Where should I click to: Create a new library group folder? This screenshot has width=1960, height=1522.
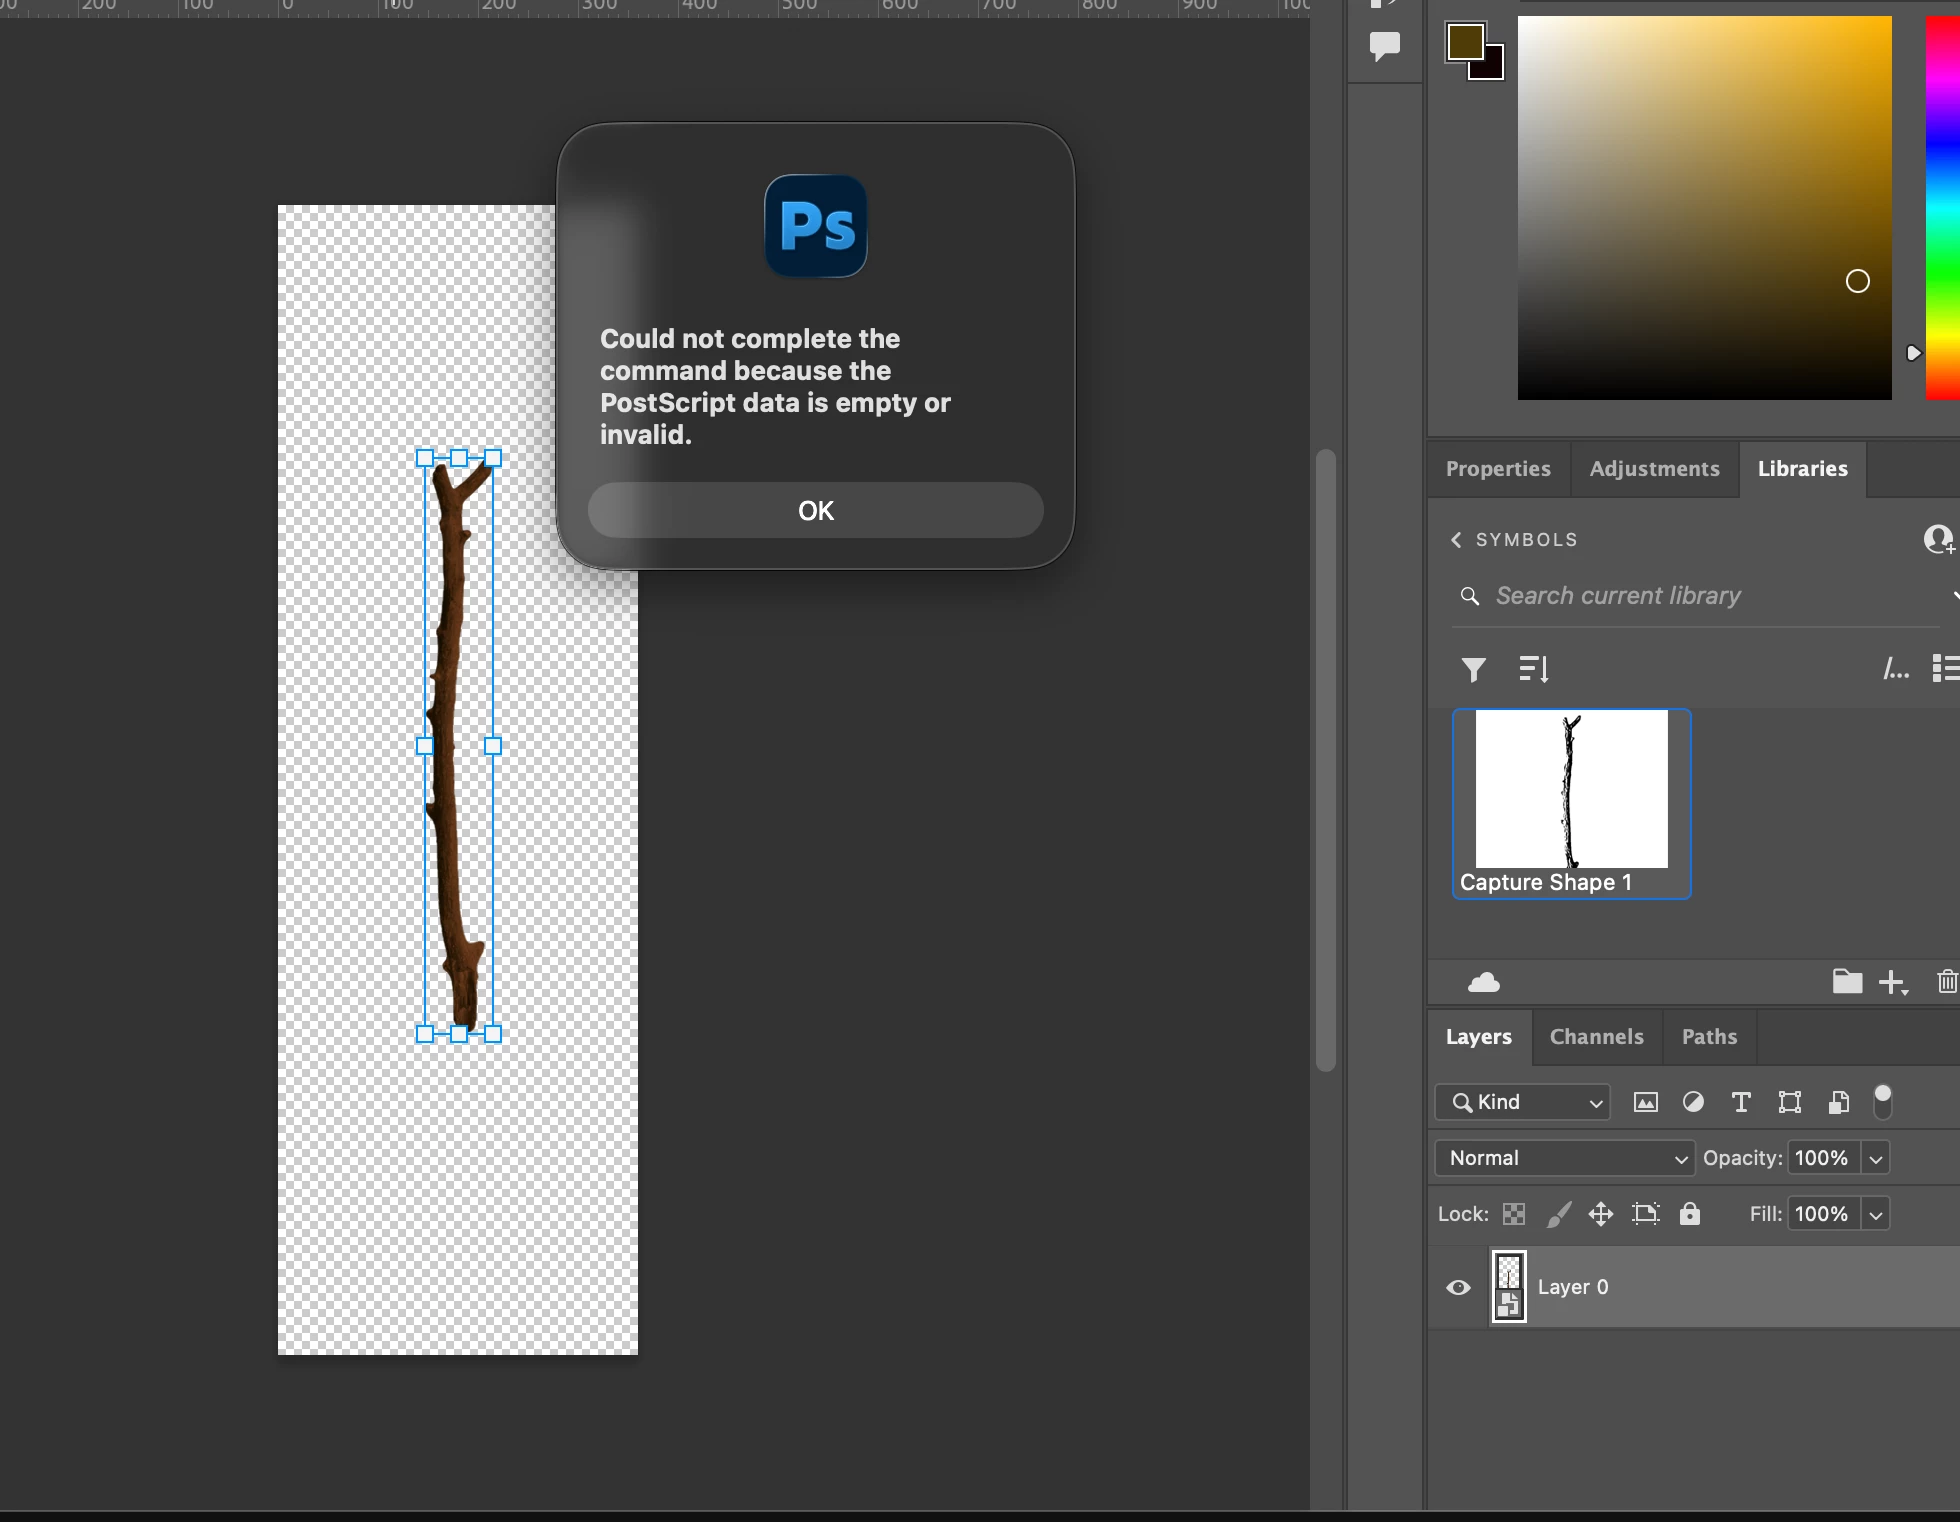(1846, 982)
